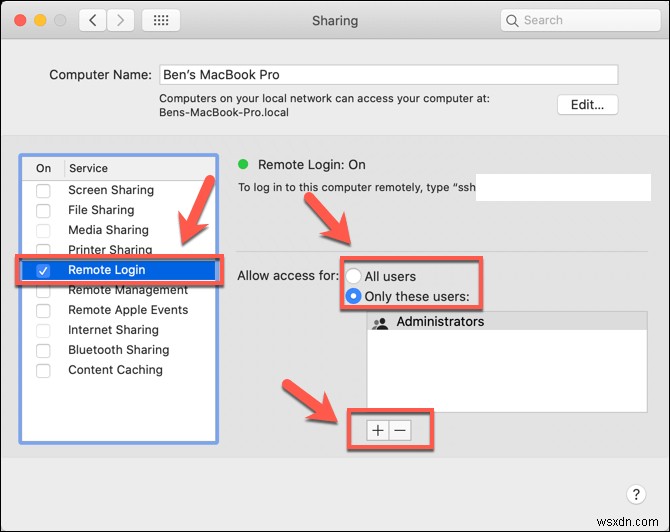Screen dimensions: 670x532
Task: Select the All users radio button
Action: pos(353,276)
